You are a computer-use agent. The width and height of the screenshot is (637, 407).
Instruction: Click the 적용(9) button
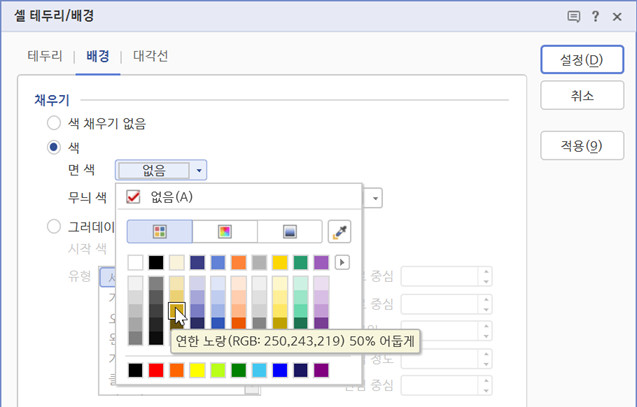click(x=582, y=145)
